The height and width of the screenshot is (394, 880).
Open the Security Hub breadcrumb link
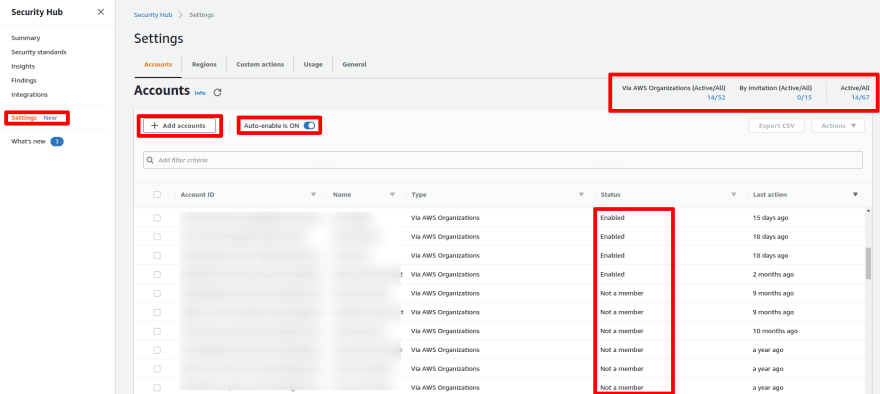(x=153, y=15)
